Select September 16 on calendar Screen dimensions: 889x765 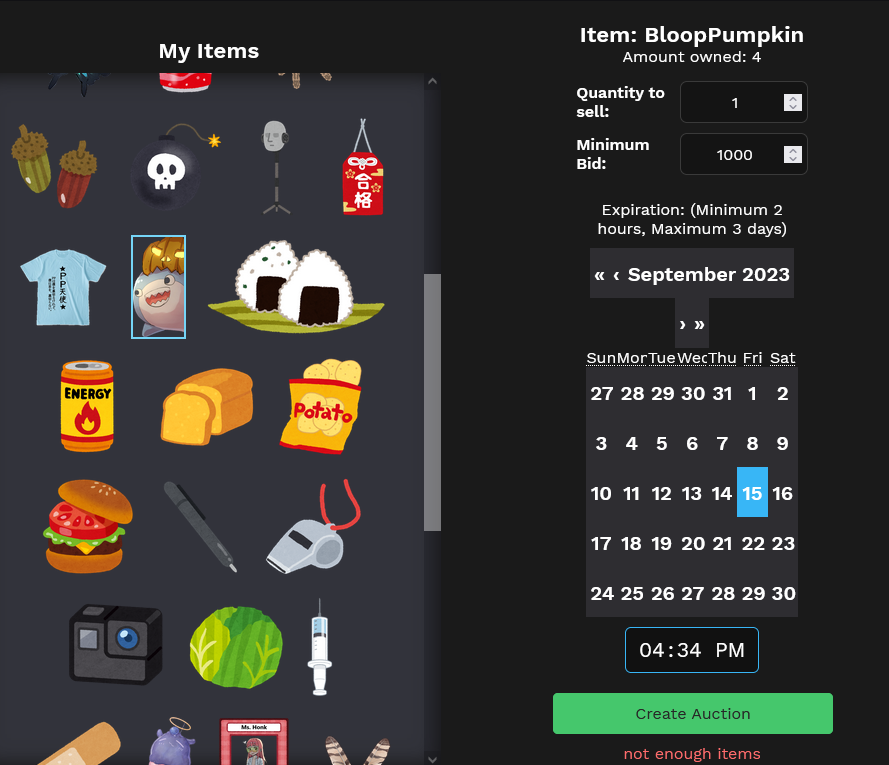pos(782,493)
